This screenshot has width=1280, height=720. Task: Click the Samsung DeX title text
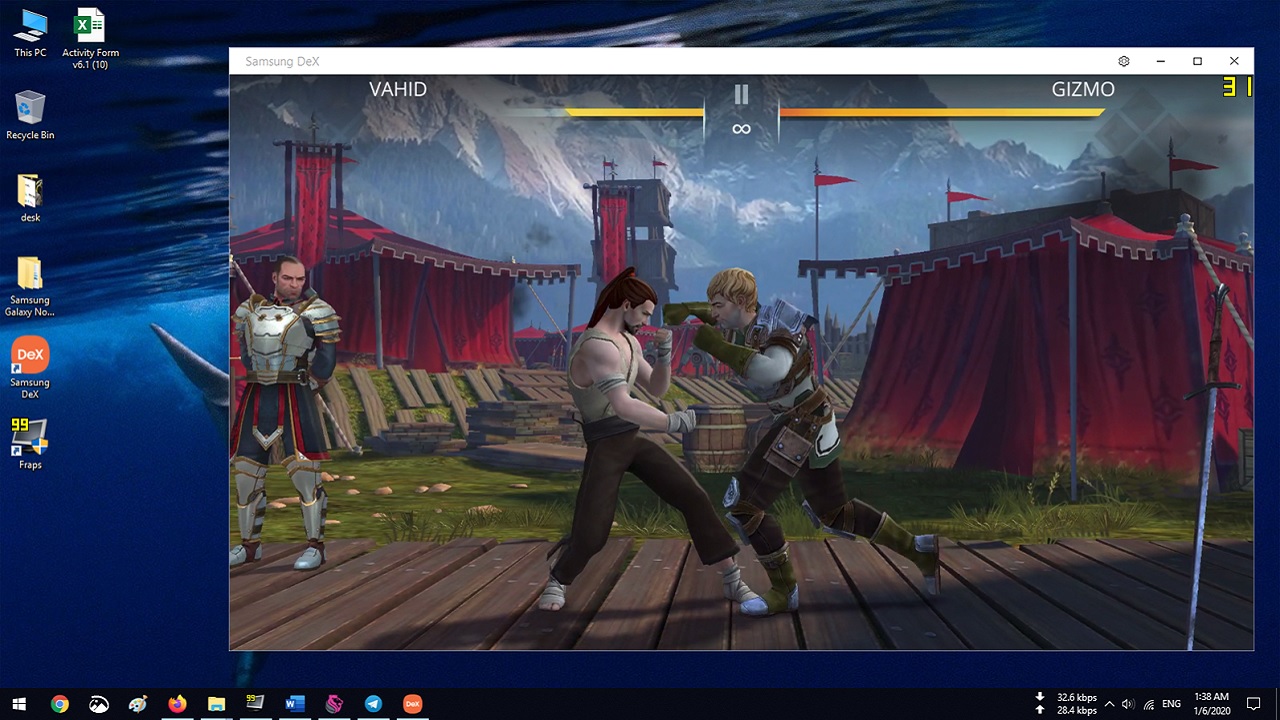coord(282,61)
